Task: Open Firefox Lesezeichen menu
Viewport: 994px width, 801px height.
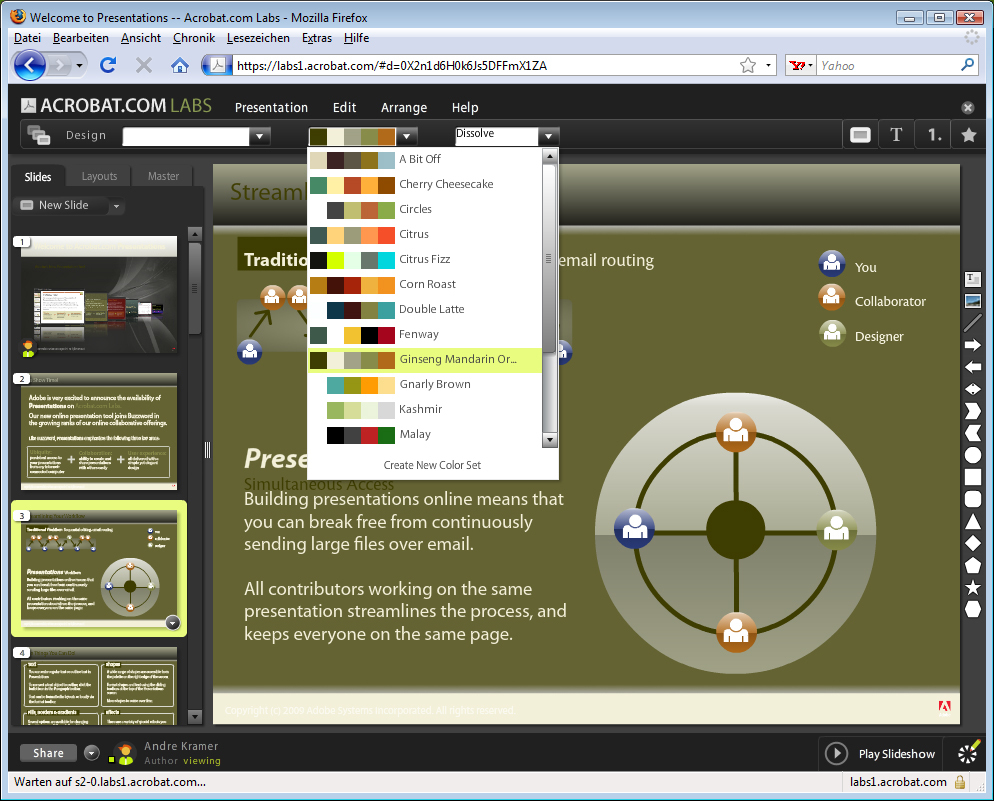Action: coord(258,38)
